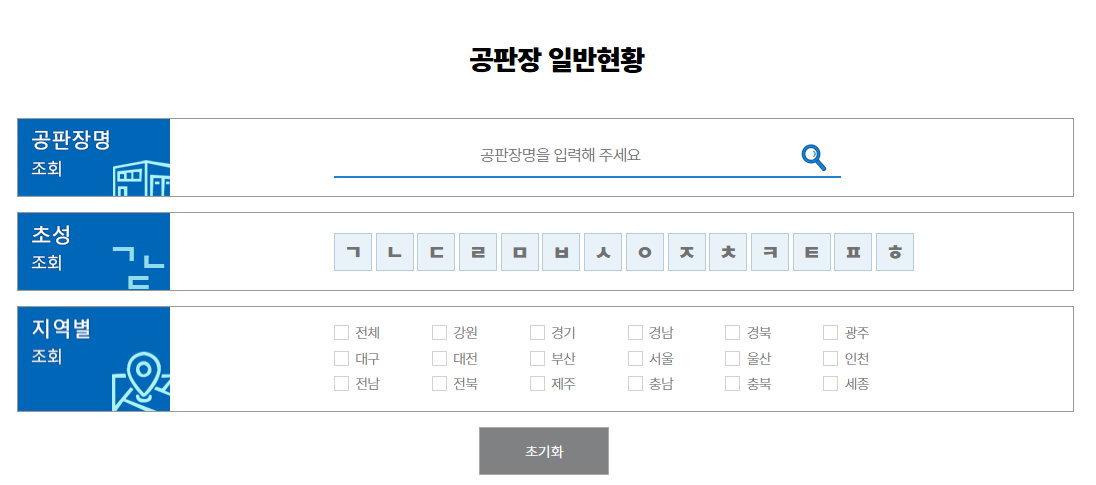
Task: Check the 전남 region checkbox
Action: coord(341,384)
